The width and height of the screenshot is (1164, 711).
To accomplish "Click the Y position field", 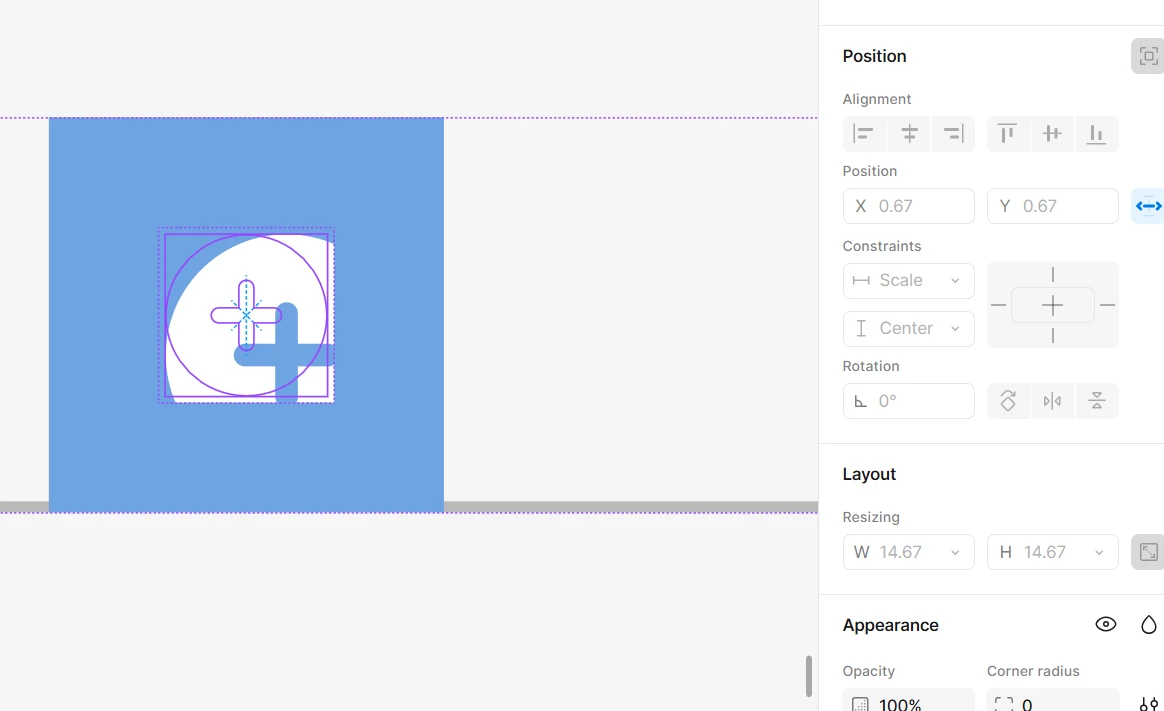I will click(x=1053, y=206).
